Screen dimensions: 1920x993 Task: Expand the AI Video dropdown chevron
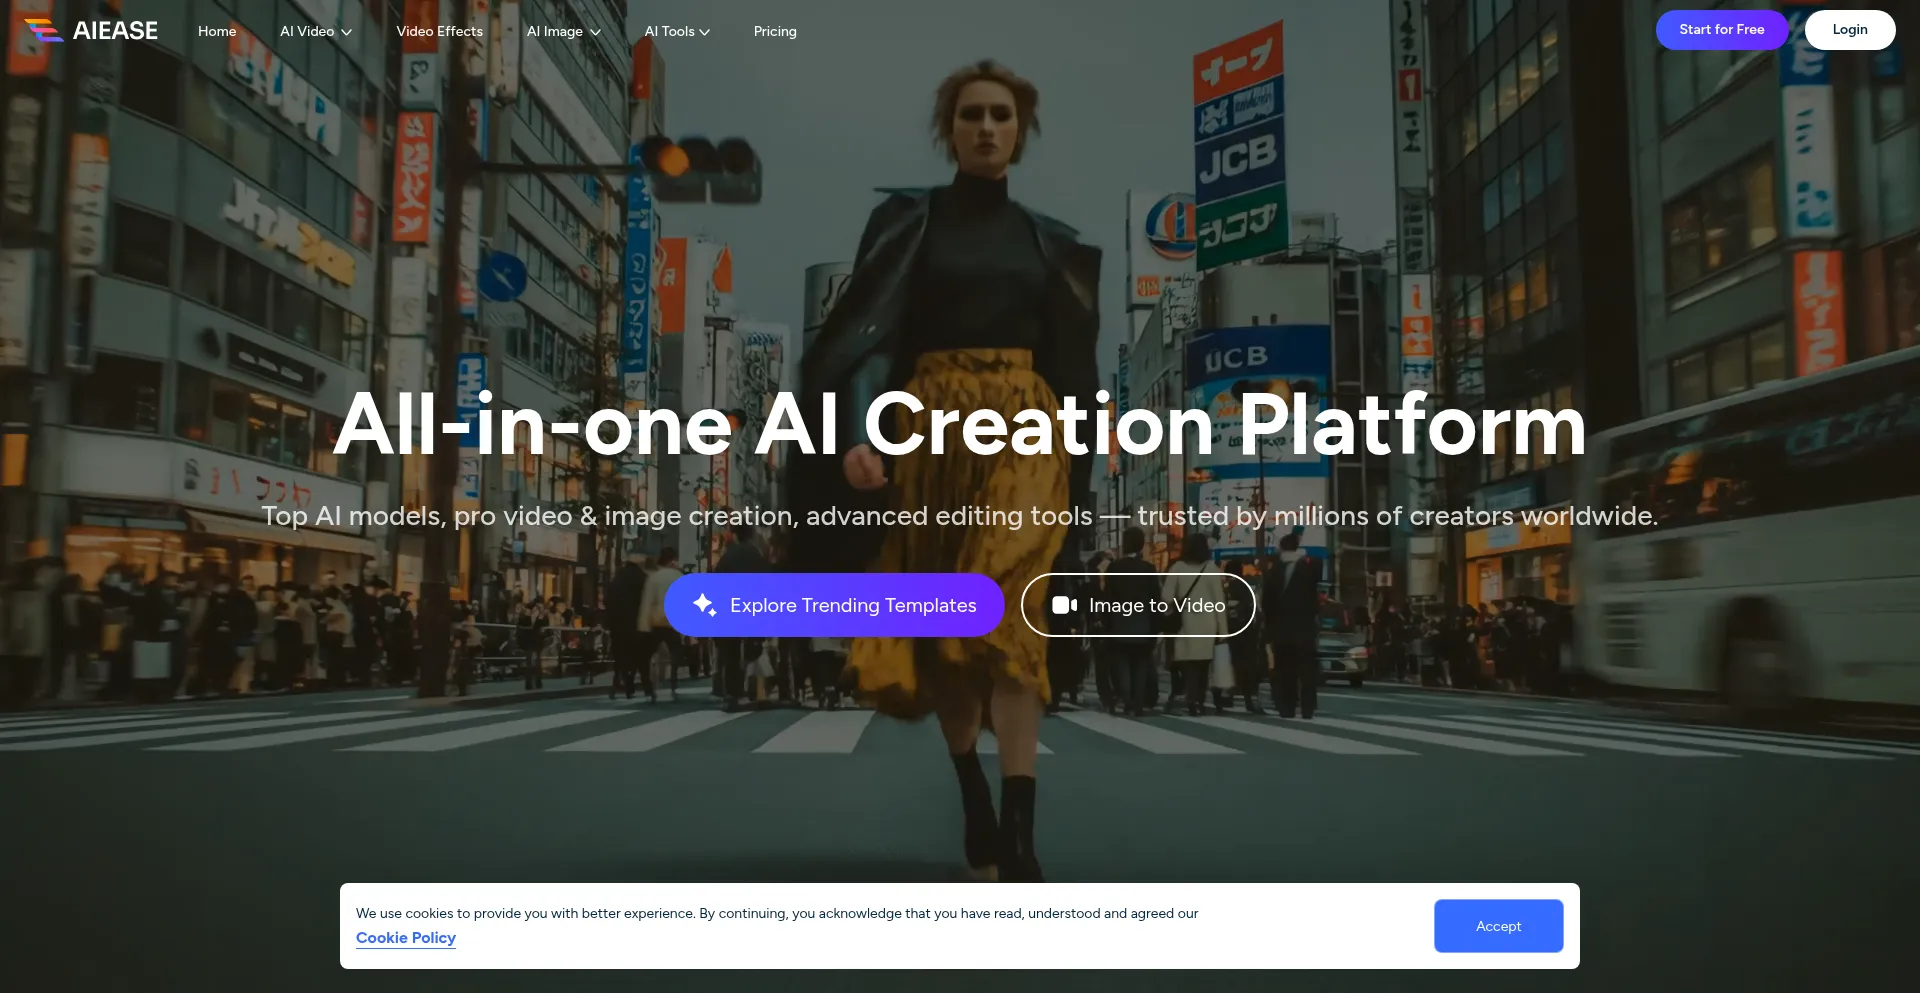(347, 32)
